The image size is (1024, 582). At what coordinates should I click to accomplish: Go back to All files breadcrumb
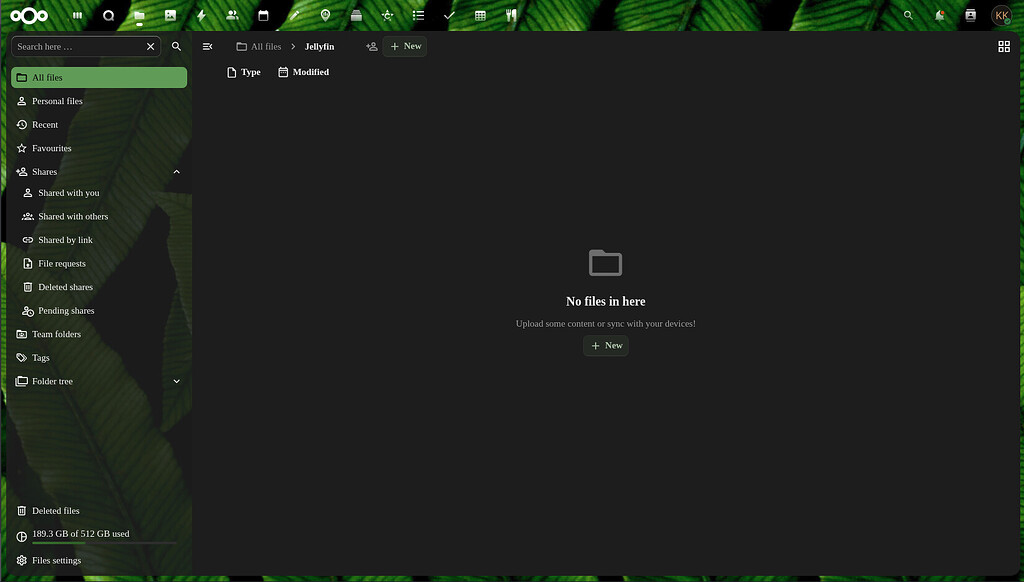(259, 46)
